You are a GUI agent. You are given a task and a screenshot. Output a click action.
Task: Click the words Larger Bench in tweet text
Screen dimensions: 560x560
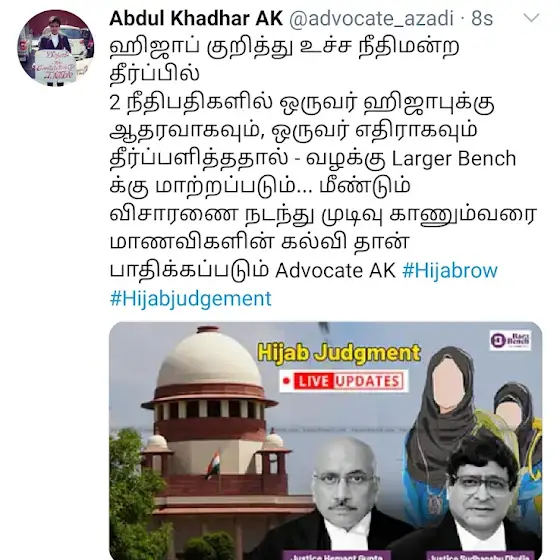click(x=454, y=159)
